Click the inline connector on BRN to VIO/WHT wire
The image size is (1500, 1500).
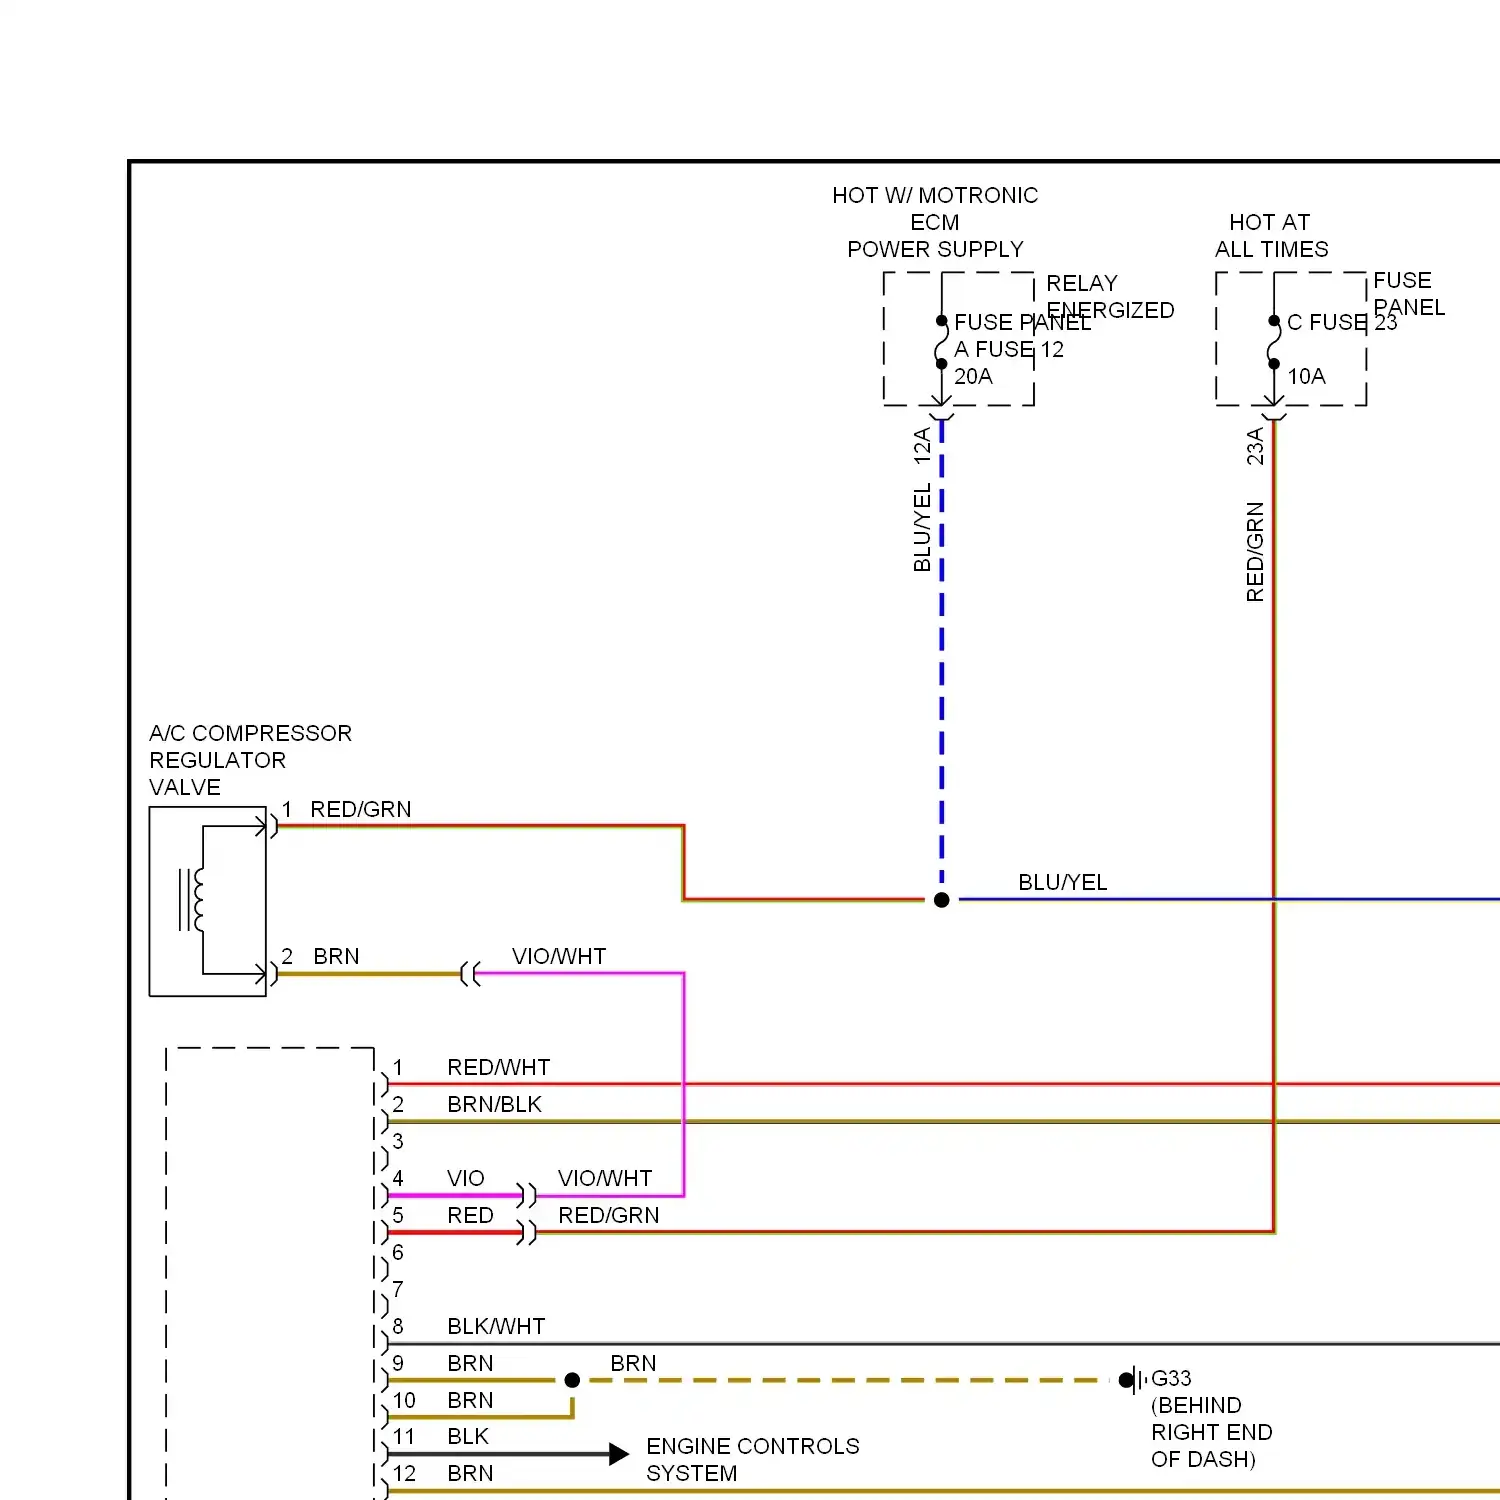(x=470, y=974)
